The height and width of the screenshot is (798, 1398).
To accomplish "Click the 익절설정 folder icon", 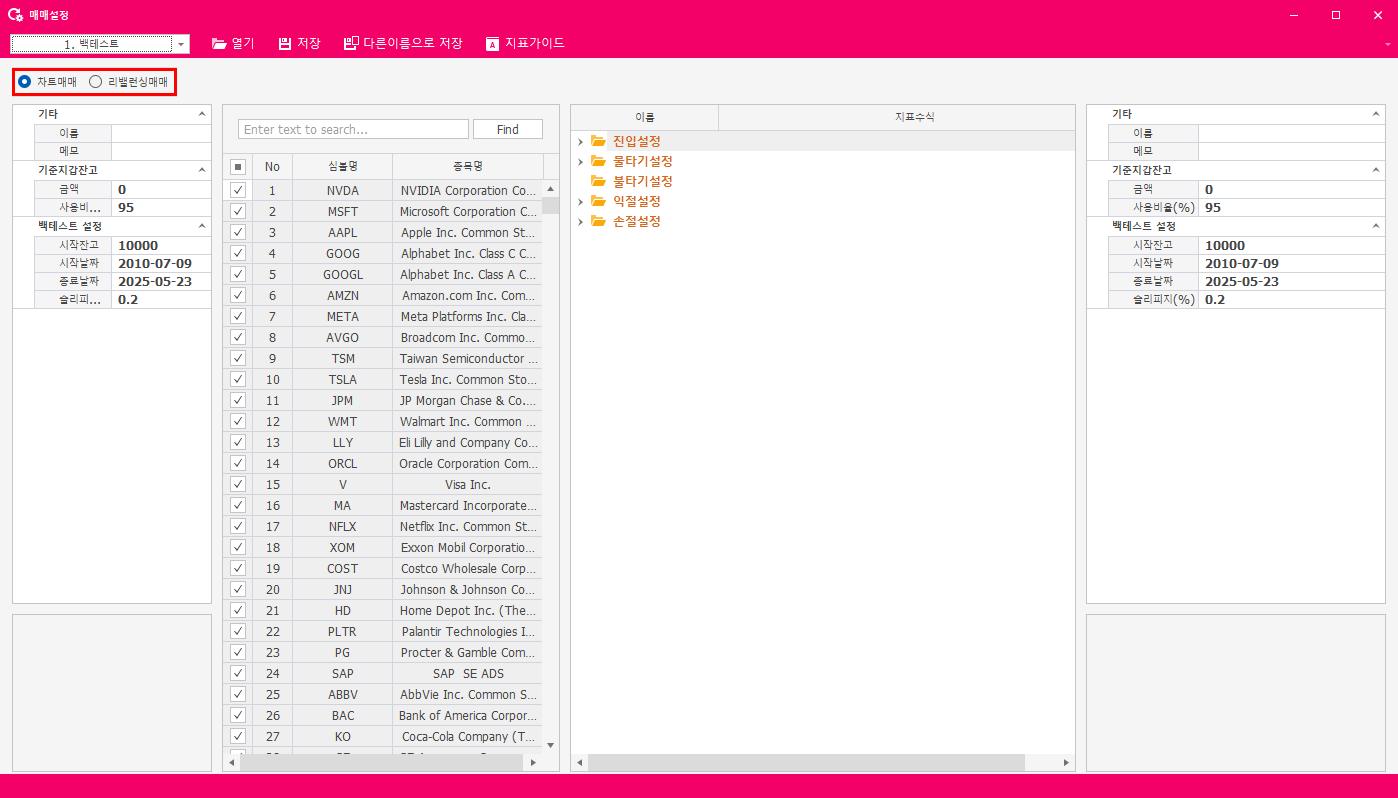I will point(599,201).
